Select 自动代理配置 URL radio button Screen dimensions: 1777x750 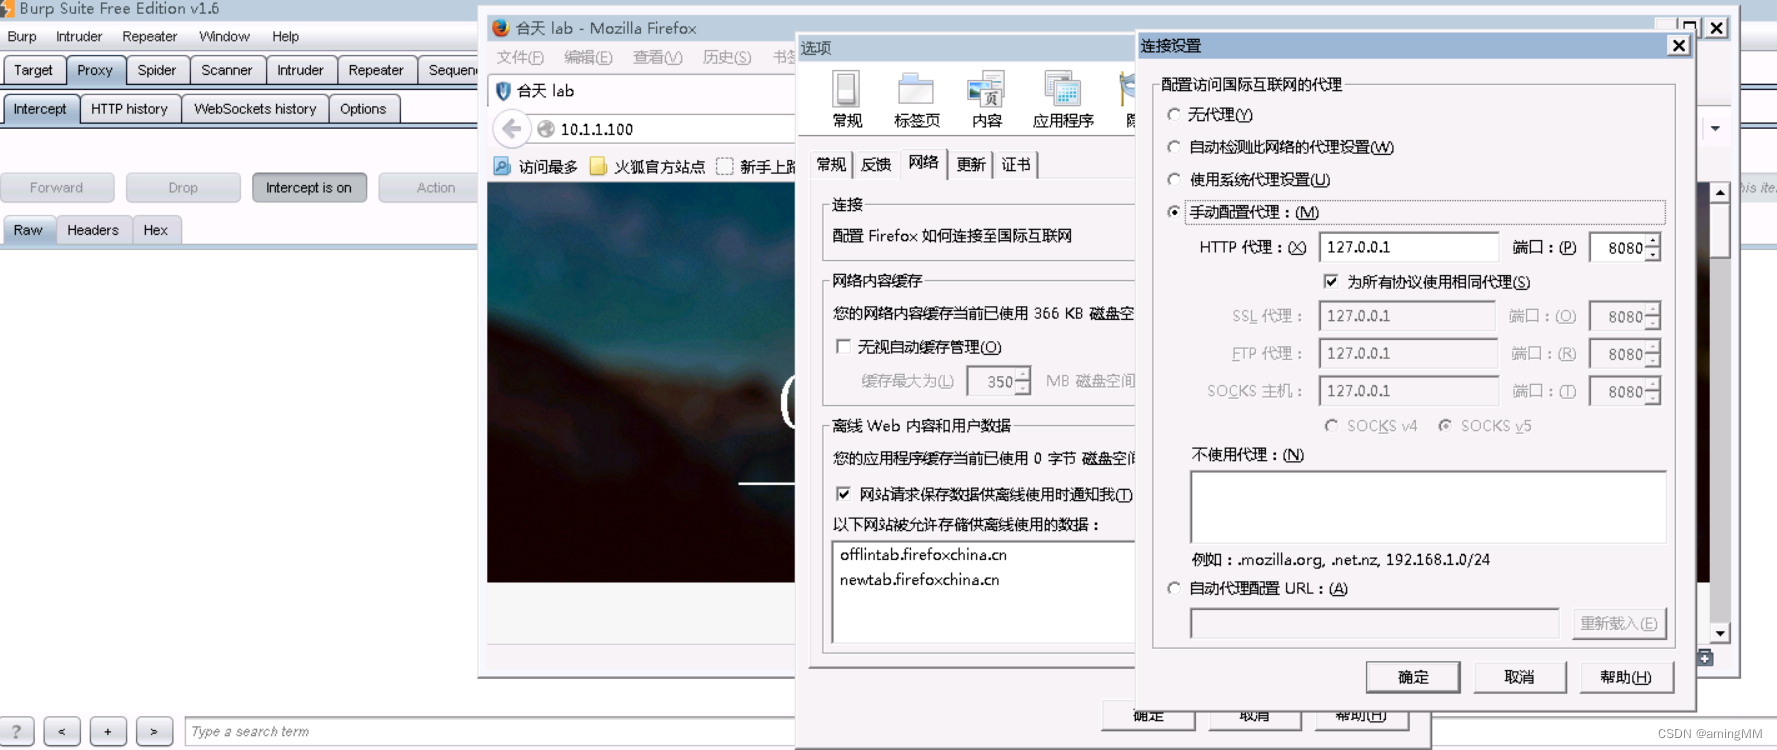(1174, 588)
